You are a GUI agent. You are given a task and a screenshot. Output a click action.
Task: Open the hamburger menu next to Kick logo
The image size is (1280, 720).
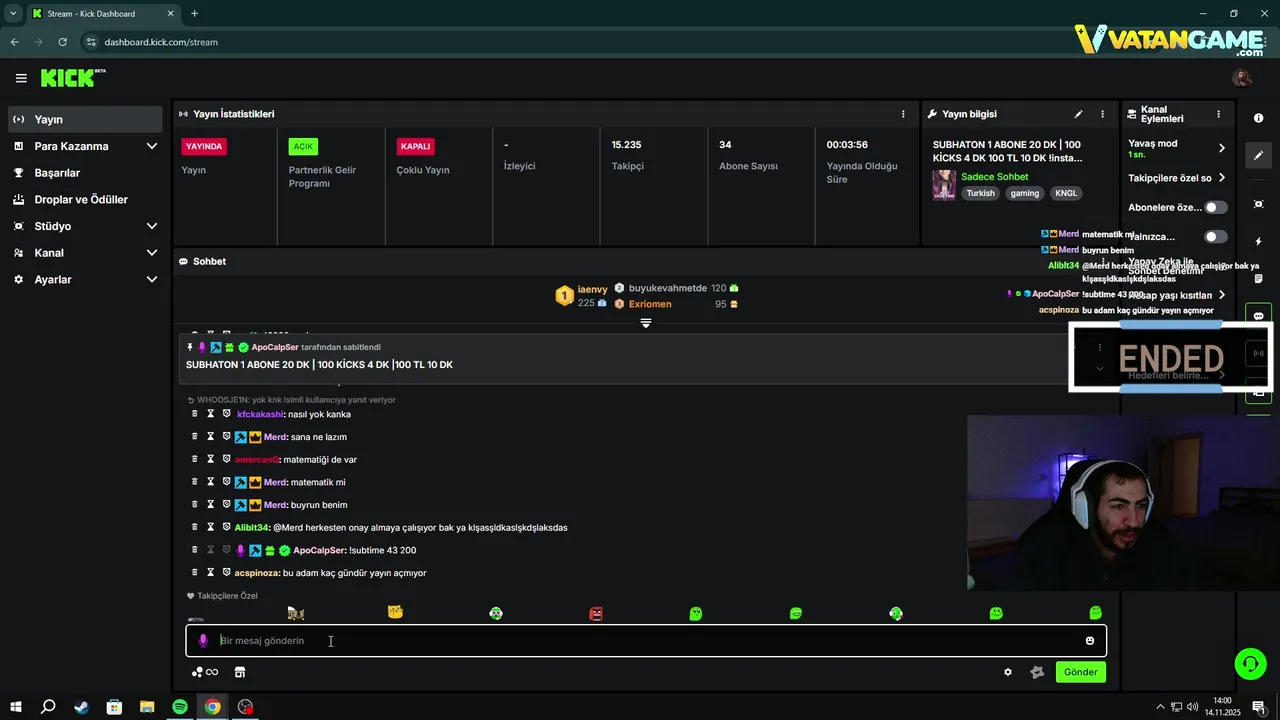(21, 78)
